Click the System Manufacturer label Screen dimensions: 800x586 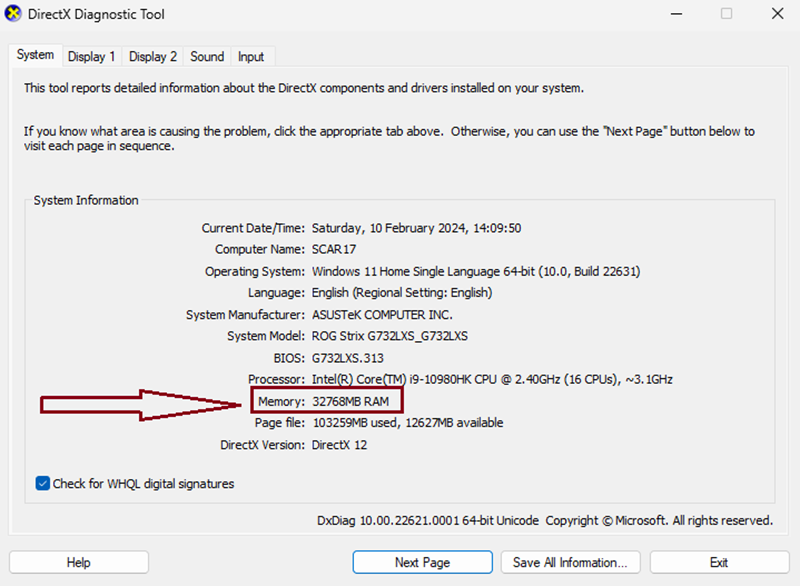click(245, 315)
